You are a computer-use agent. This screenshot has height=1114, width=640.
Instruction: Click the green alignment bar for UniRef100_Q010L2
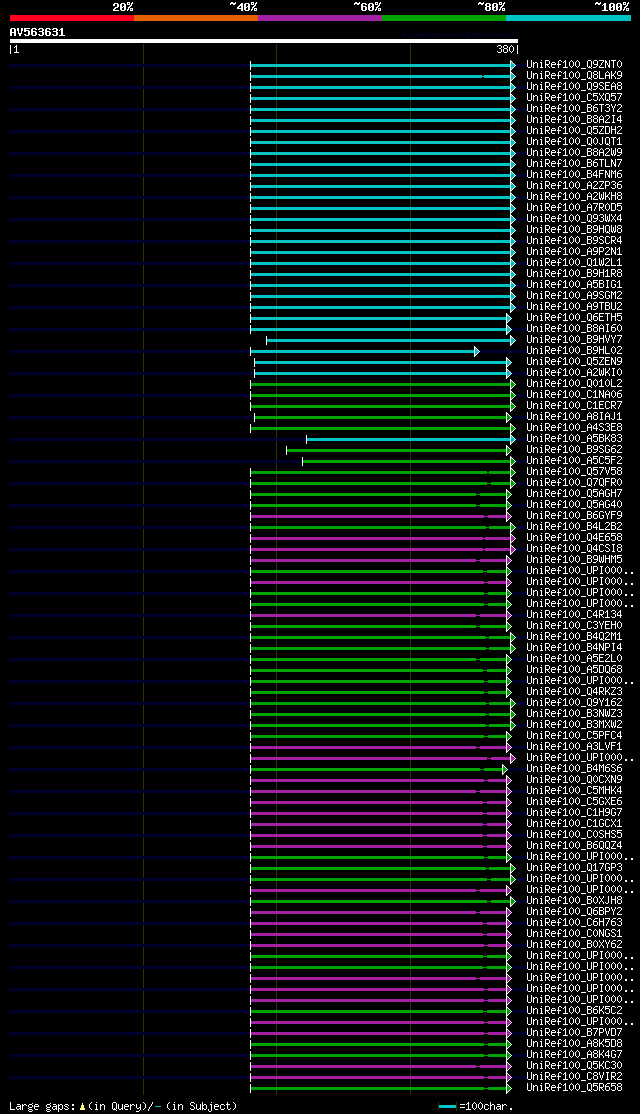point(382,384)
